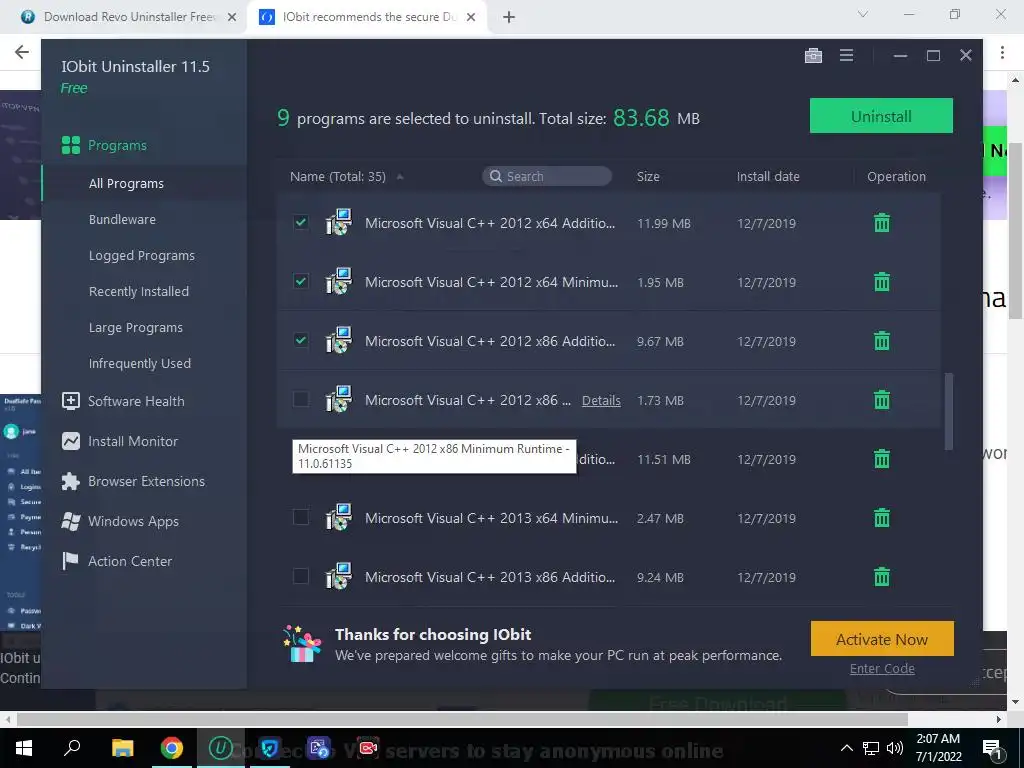Show Large Programs list

point(136,327)
